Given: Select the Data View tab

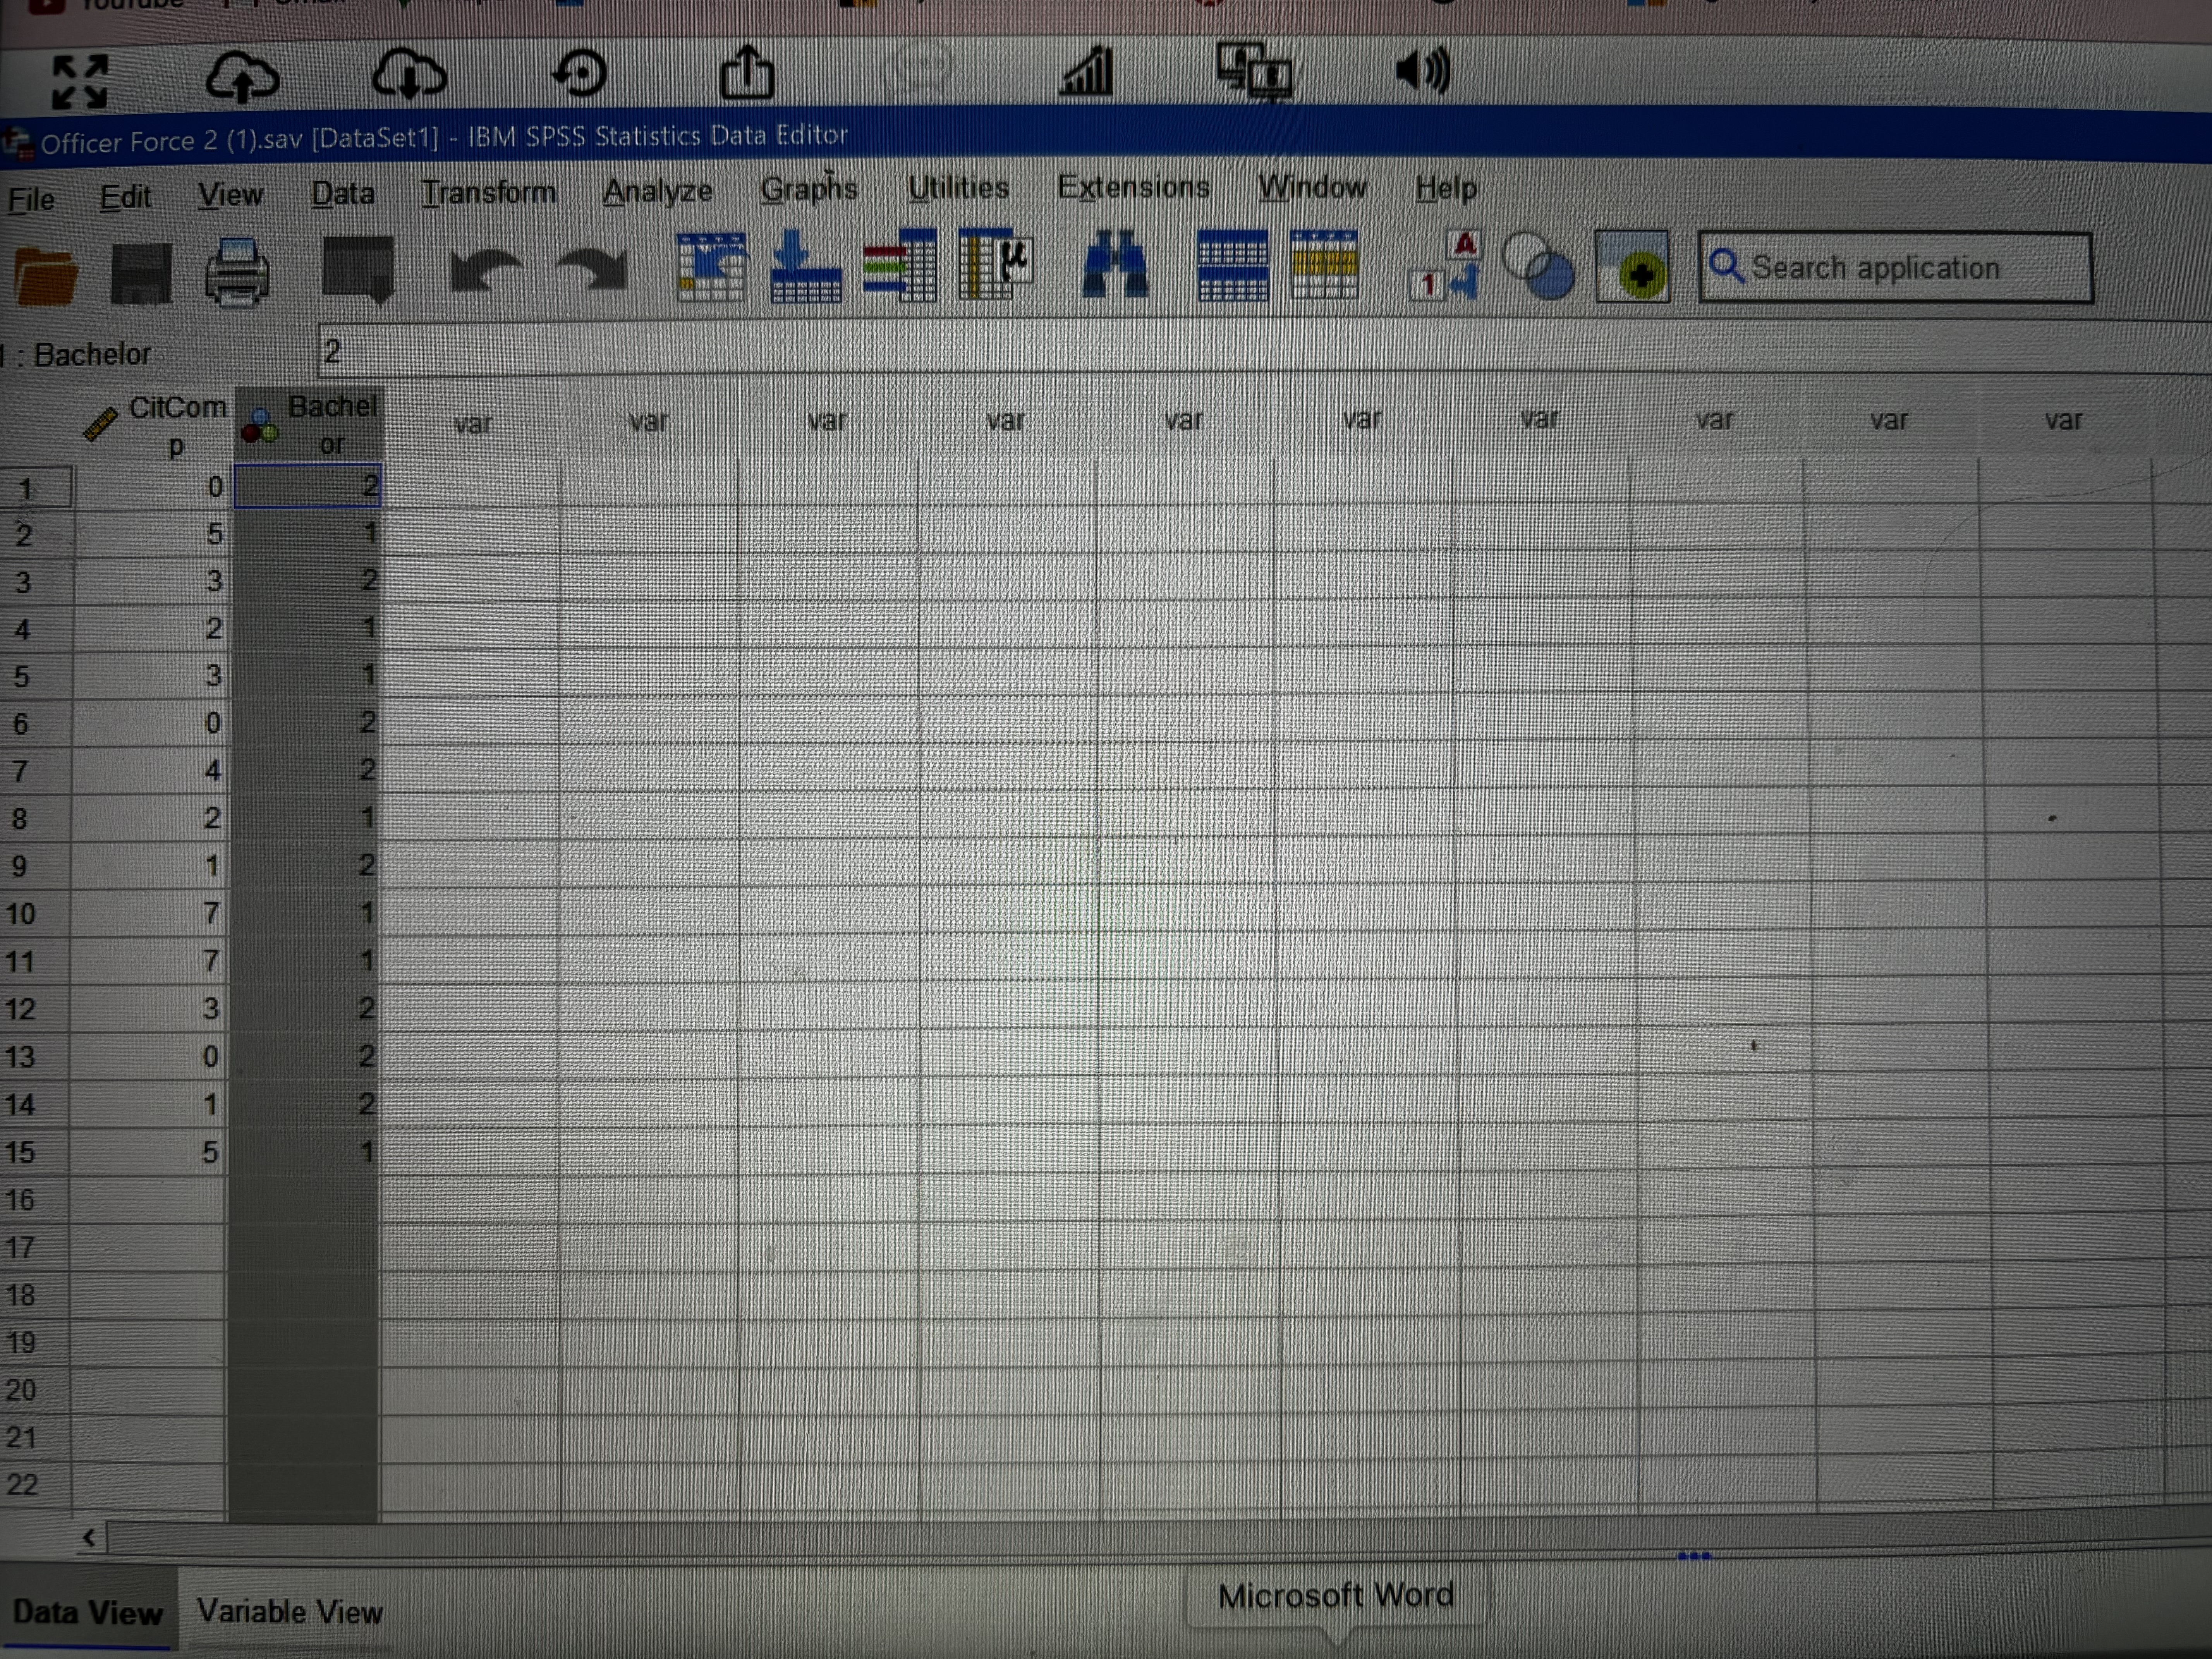Looking at the screenshot, I should (88, 1610).
